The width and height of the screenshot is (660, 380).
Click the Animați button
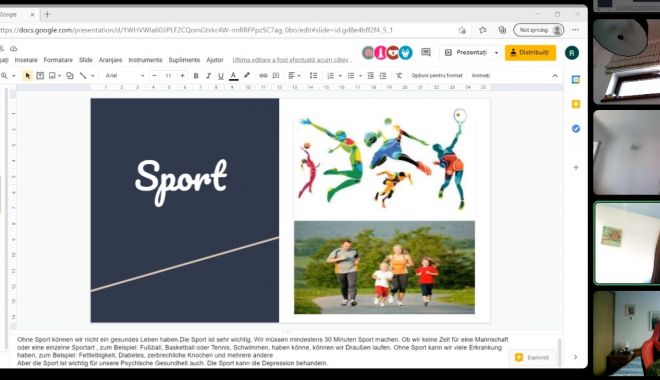pos(481,76)
